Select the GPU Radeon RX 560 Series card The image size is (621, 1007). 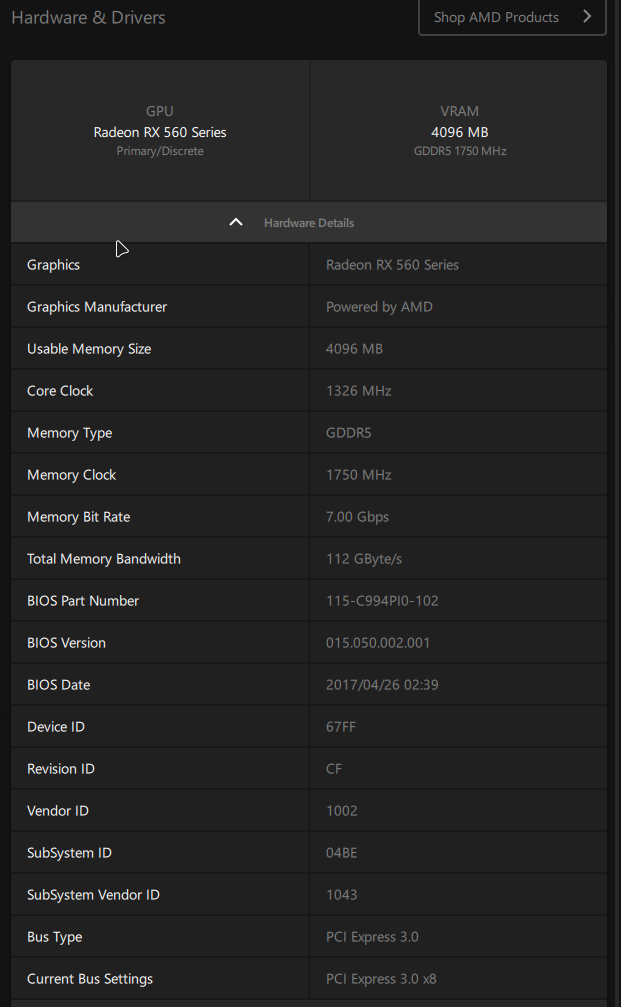[x=160, y=132]
